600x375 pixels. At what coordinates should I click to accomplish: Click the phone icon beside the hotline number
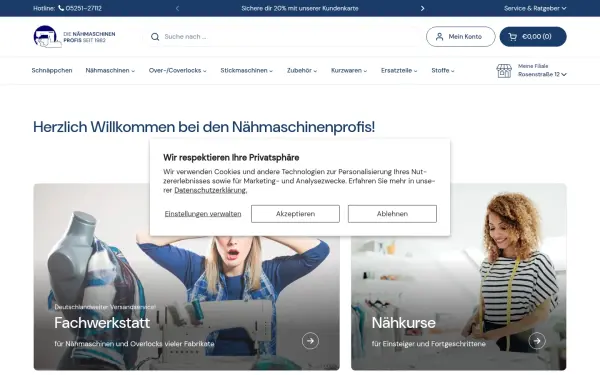[x=61, y=8]
